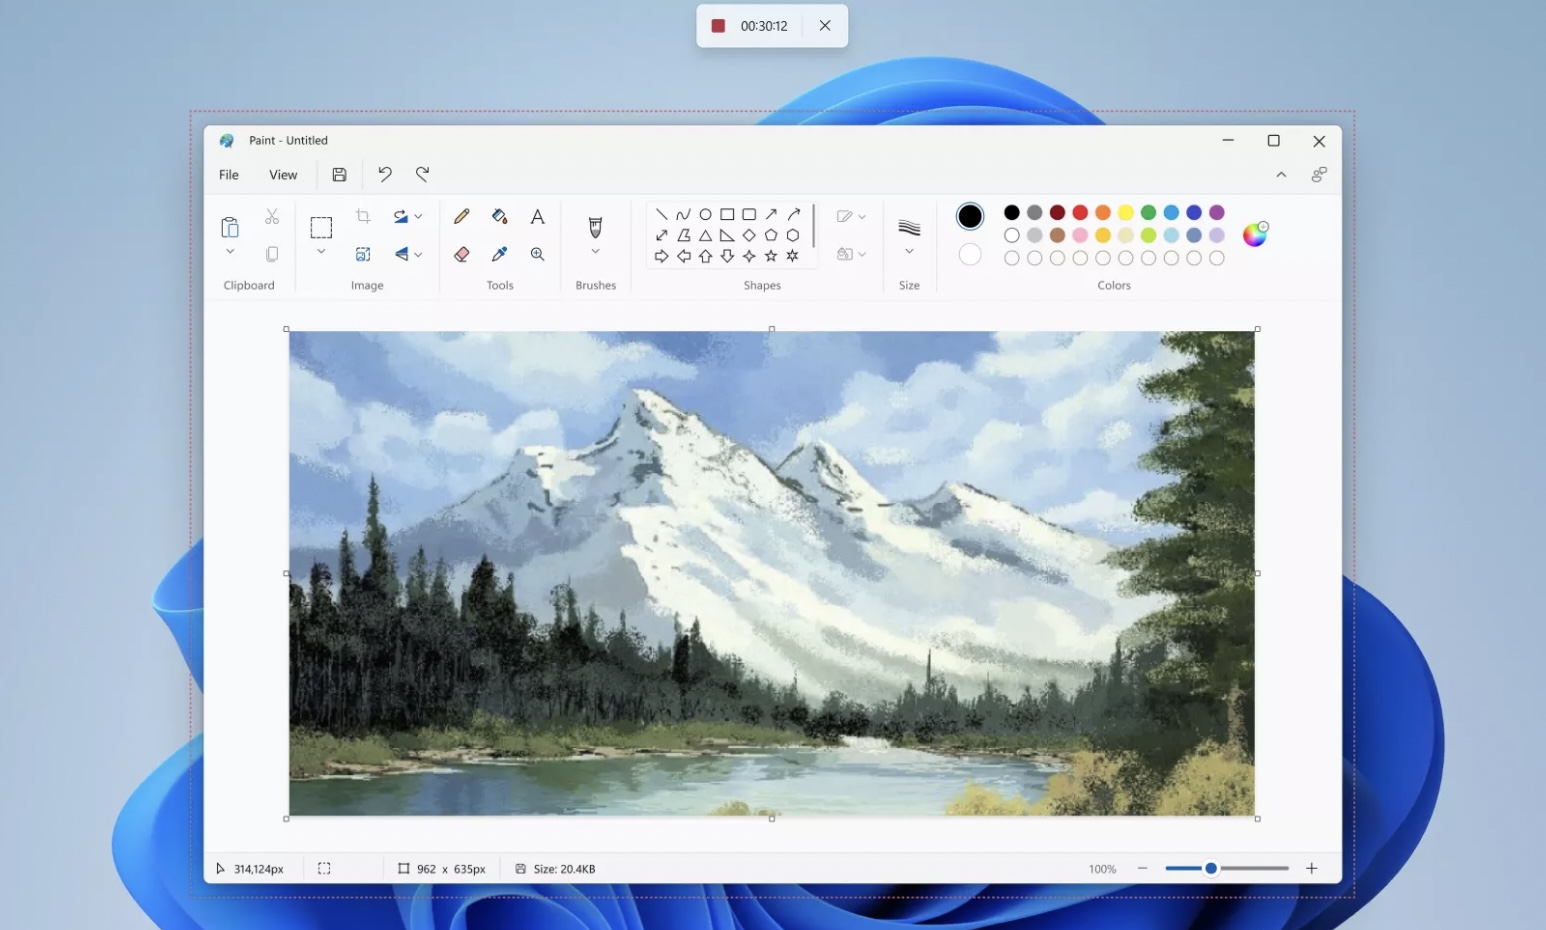This screenshot has width=1546, height=930.
Task: Select the Right arrow shape
Action: tap(661, 256)
